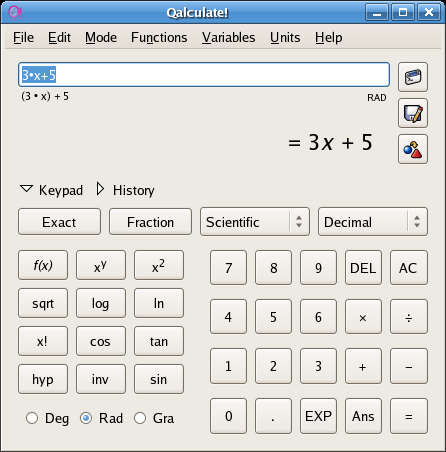Open the convert units shapes icon
Viewport: 446px width, 452px height.
point(413,149)
